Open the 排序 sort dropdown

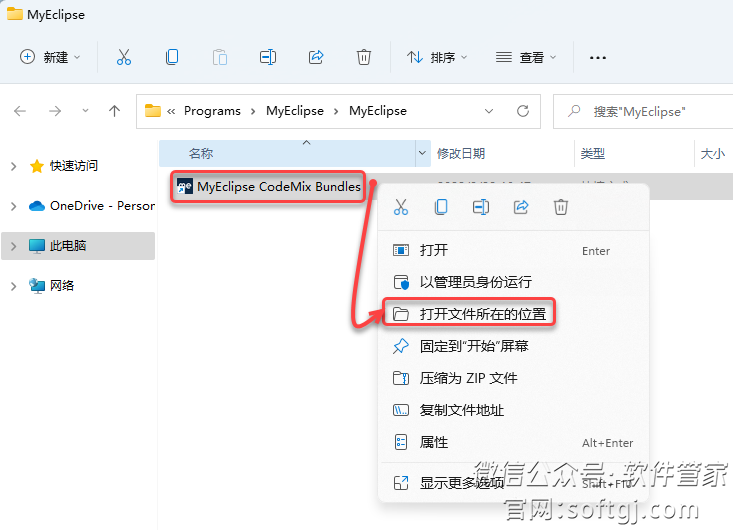tap(437, 57)
